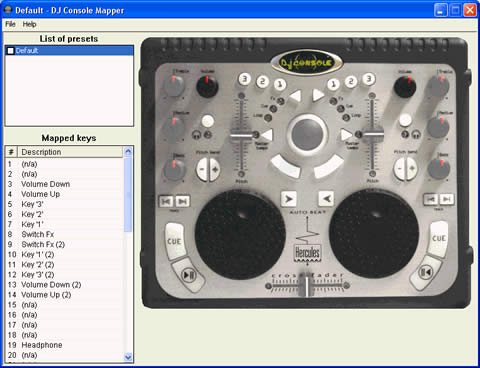The image size is (480, 368).
Task: Click the left deck button 3
Action: pyautogui.click(x=244, y=79)
